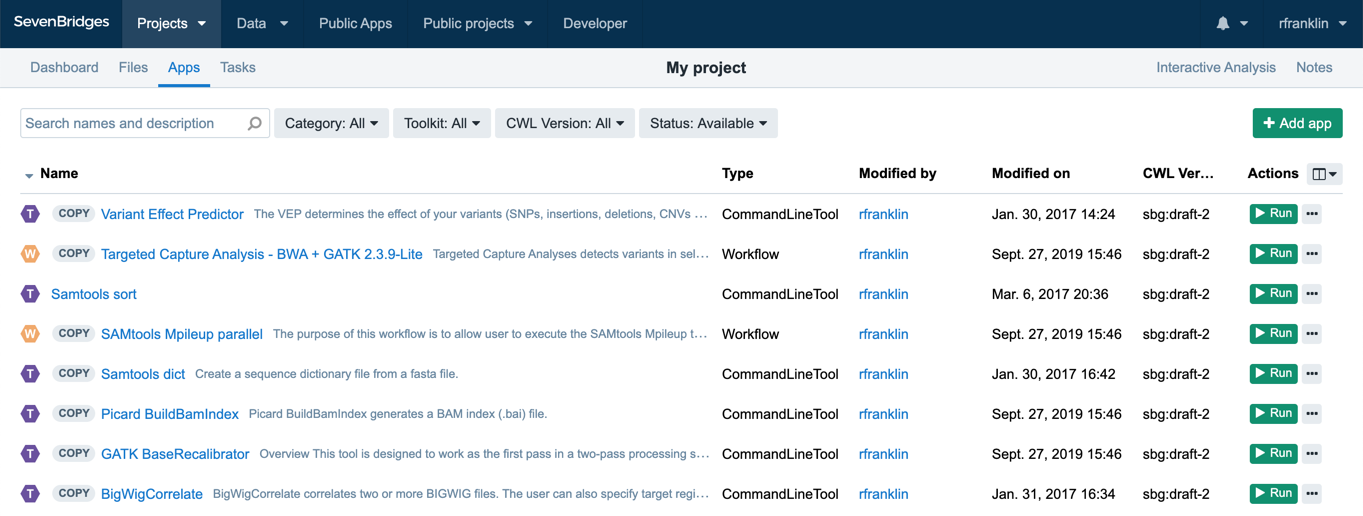Run the Samtools dict app
1363x516 pixels.
[1273, 374]
